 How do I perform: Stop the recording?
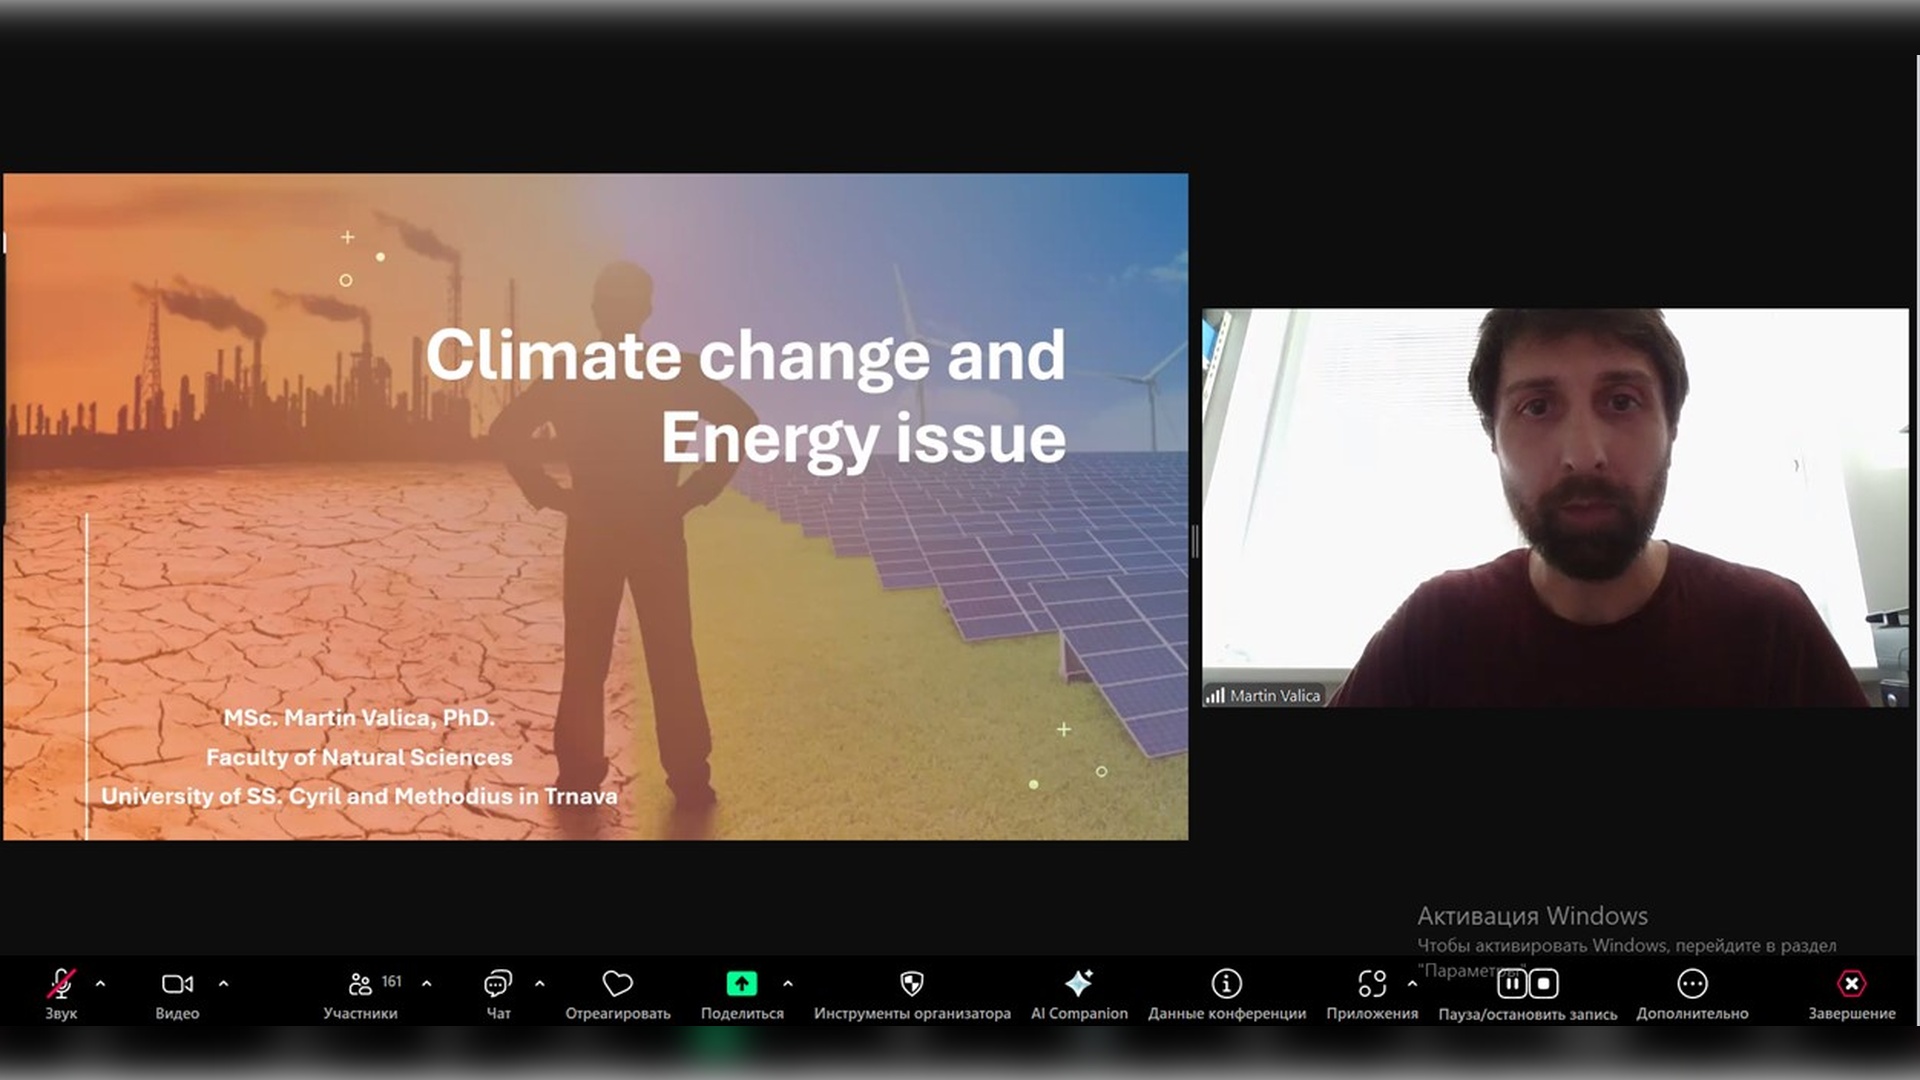tap(1544, 984)
